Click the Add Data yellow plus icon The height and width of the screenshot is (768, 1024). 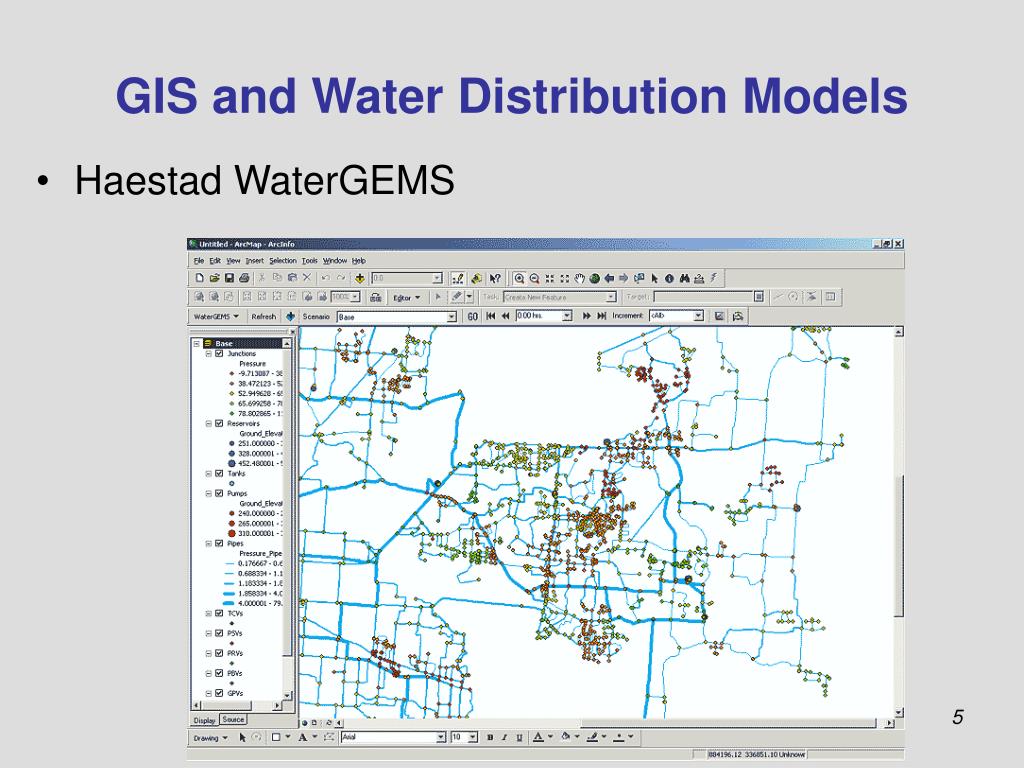click(360, 278)
